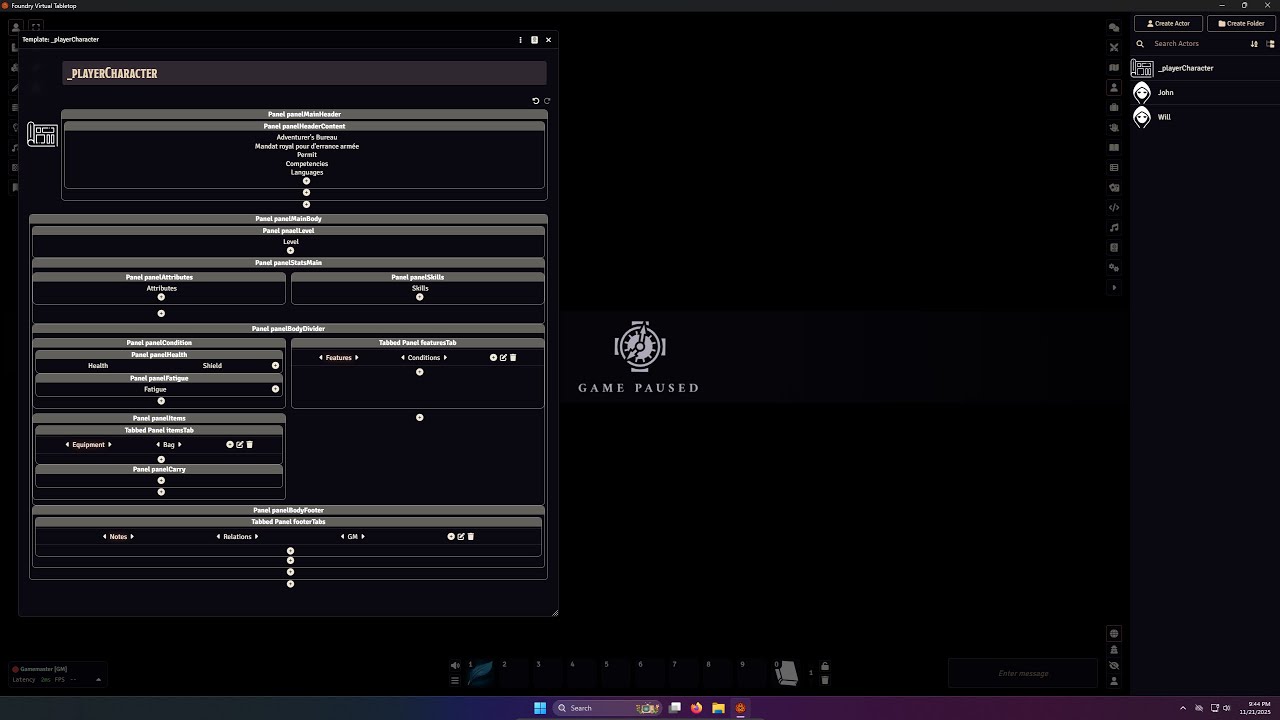Open the Combat Encounters sidebar tab

pos(1114,47)
